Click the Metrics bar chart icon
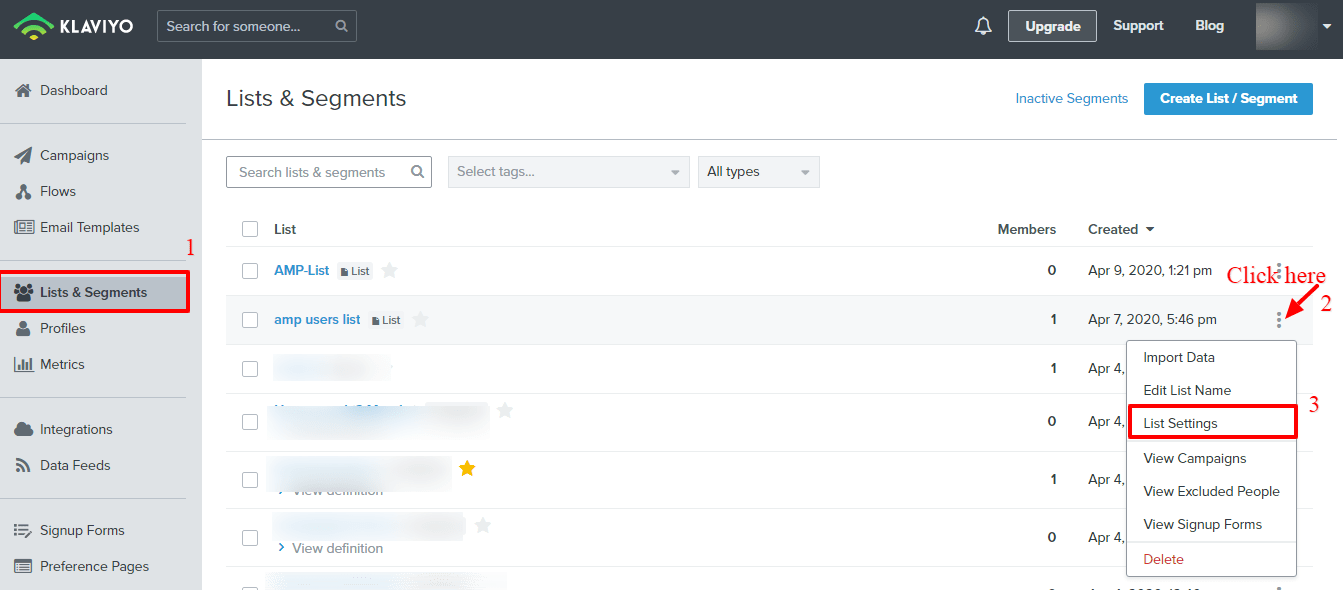This screenshot has width=1343, height=590. [24, 364]
